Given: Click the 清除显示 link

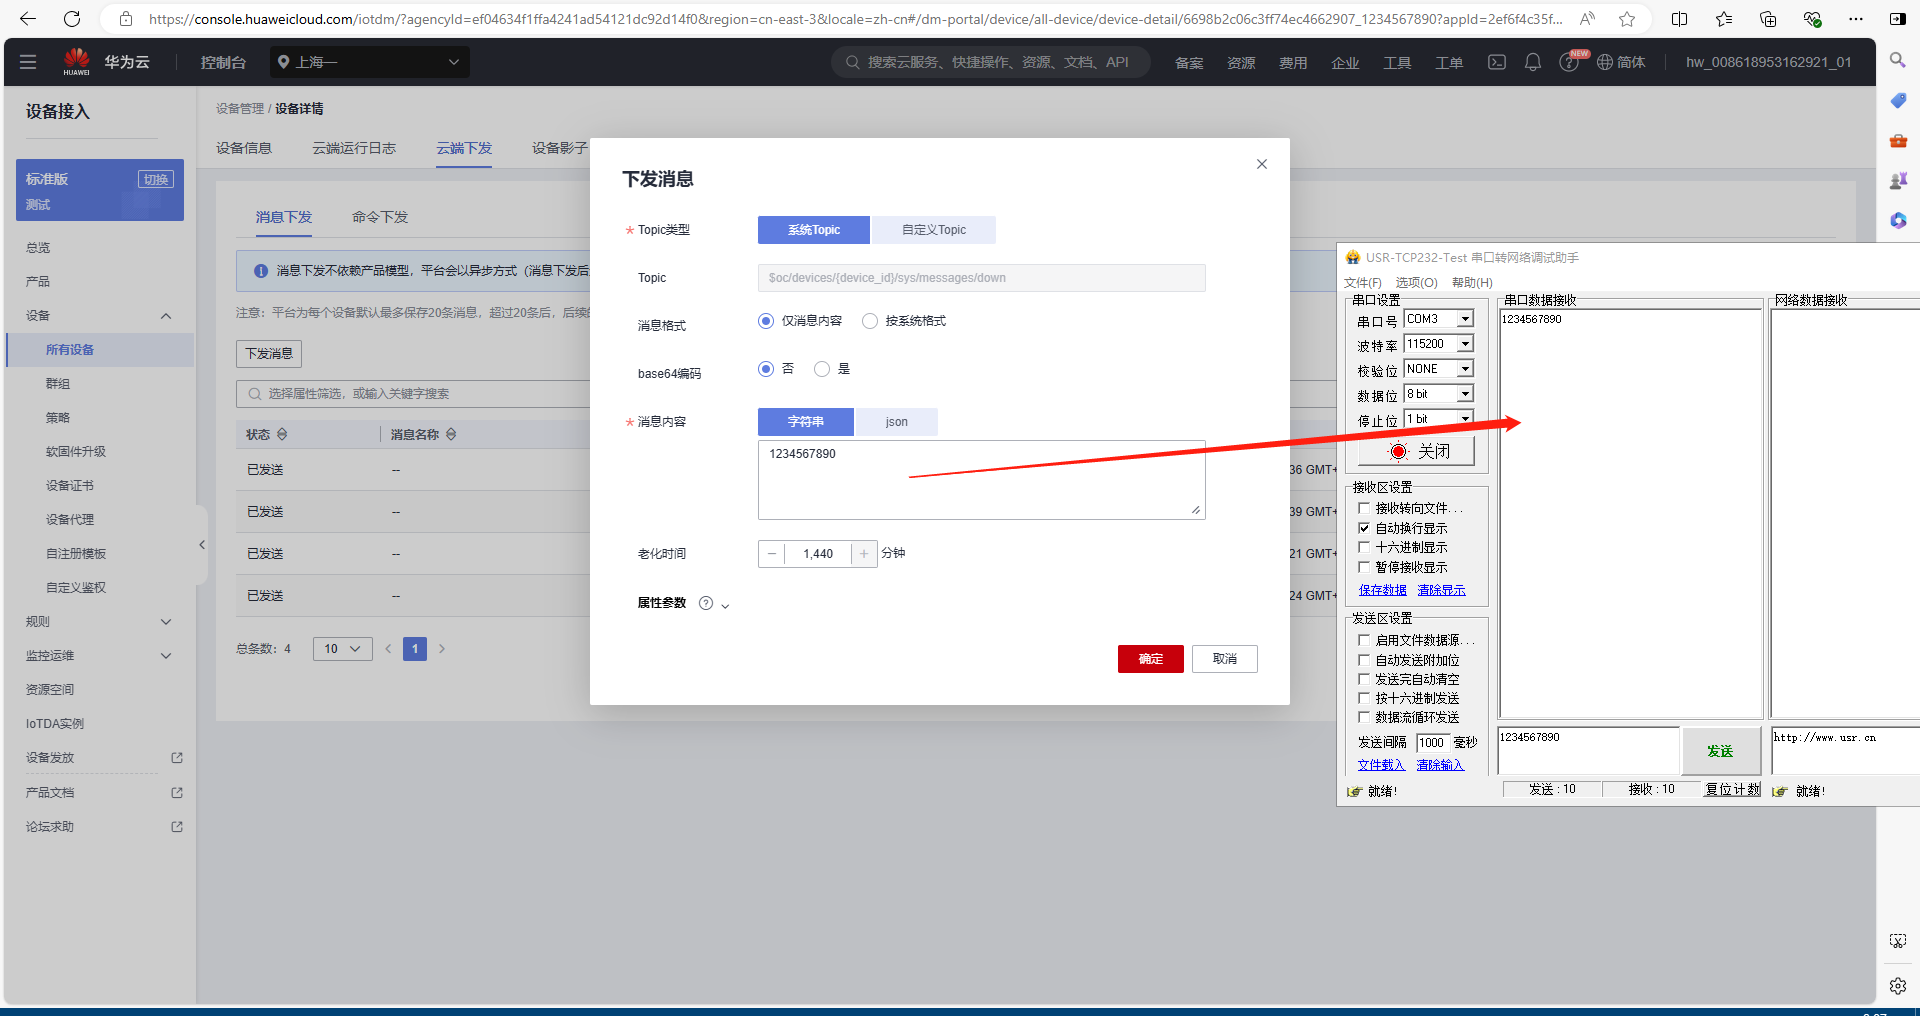Looking at the screenshot, I should point(1441,590).
